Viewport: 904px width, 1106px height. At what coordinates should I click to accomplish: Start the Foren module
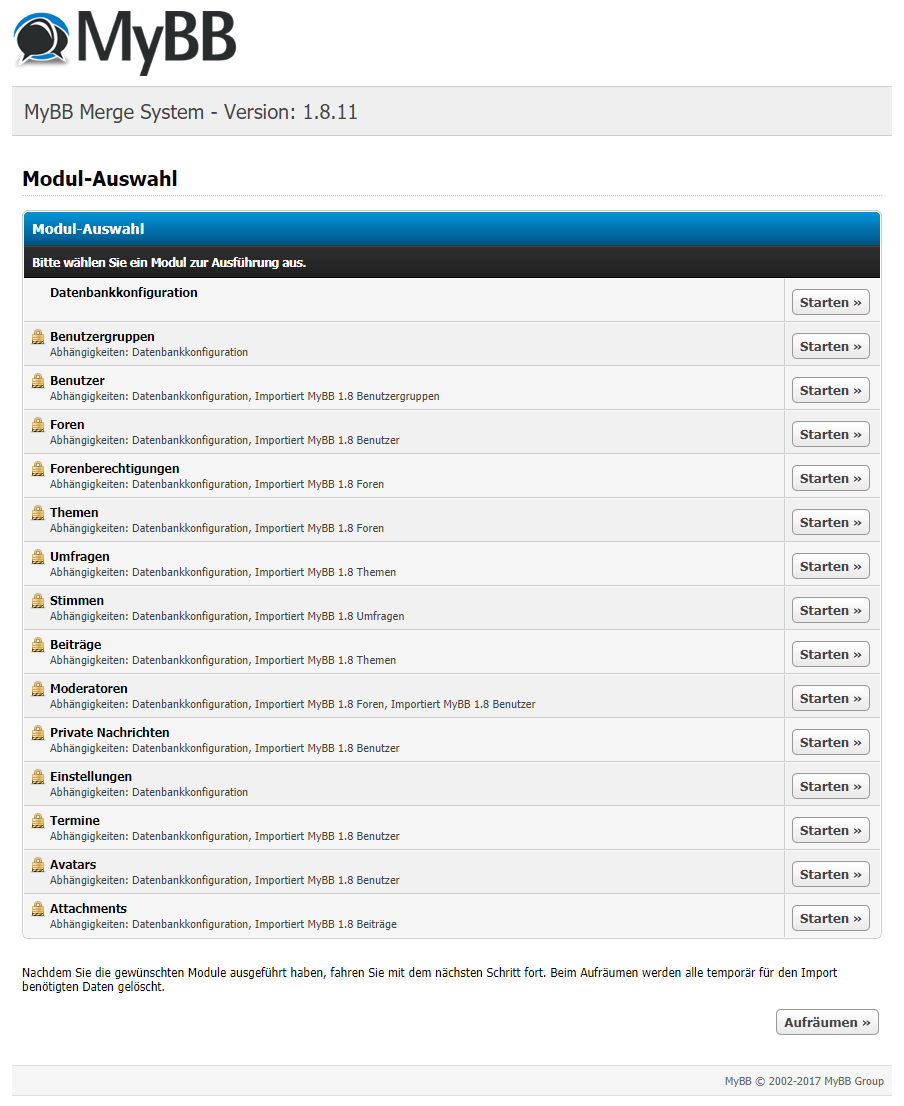[831, 434]
